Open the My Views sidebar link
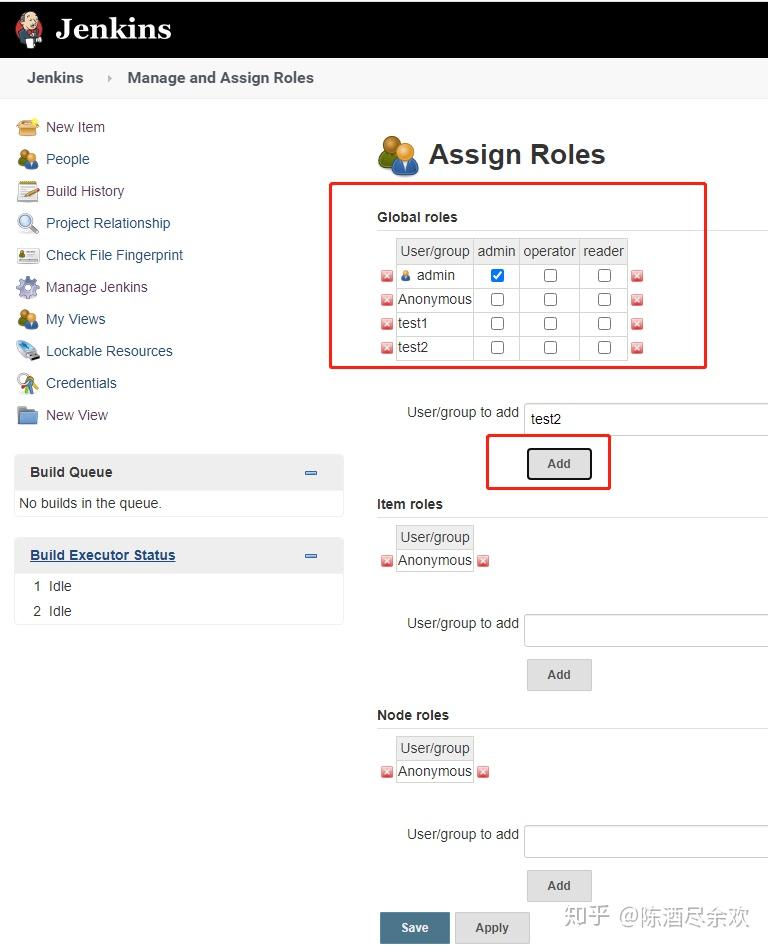 [75, 319]
